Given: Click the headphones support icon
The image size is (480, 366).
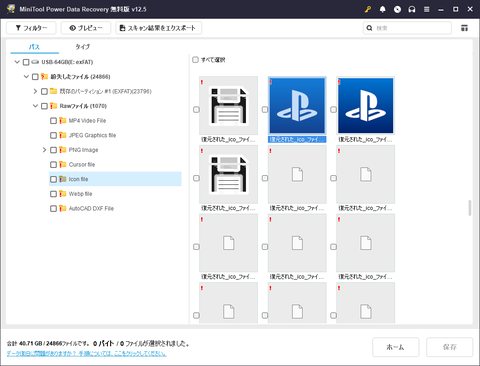Looking at the screenshot, I should pos(412,9).
